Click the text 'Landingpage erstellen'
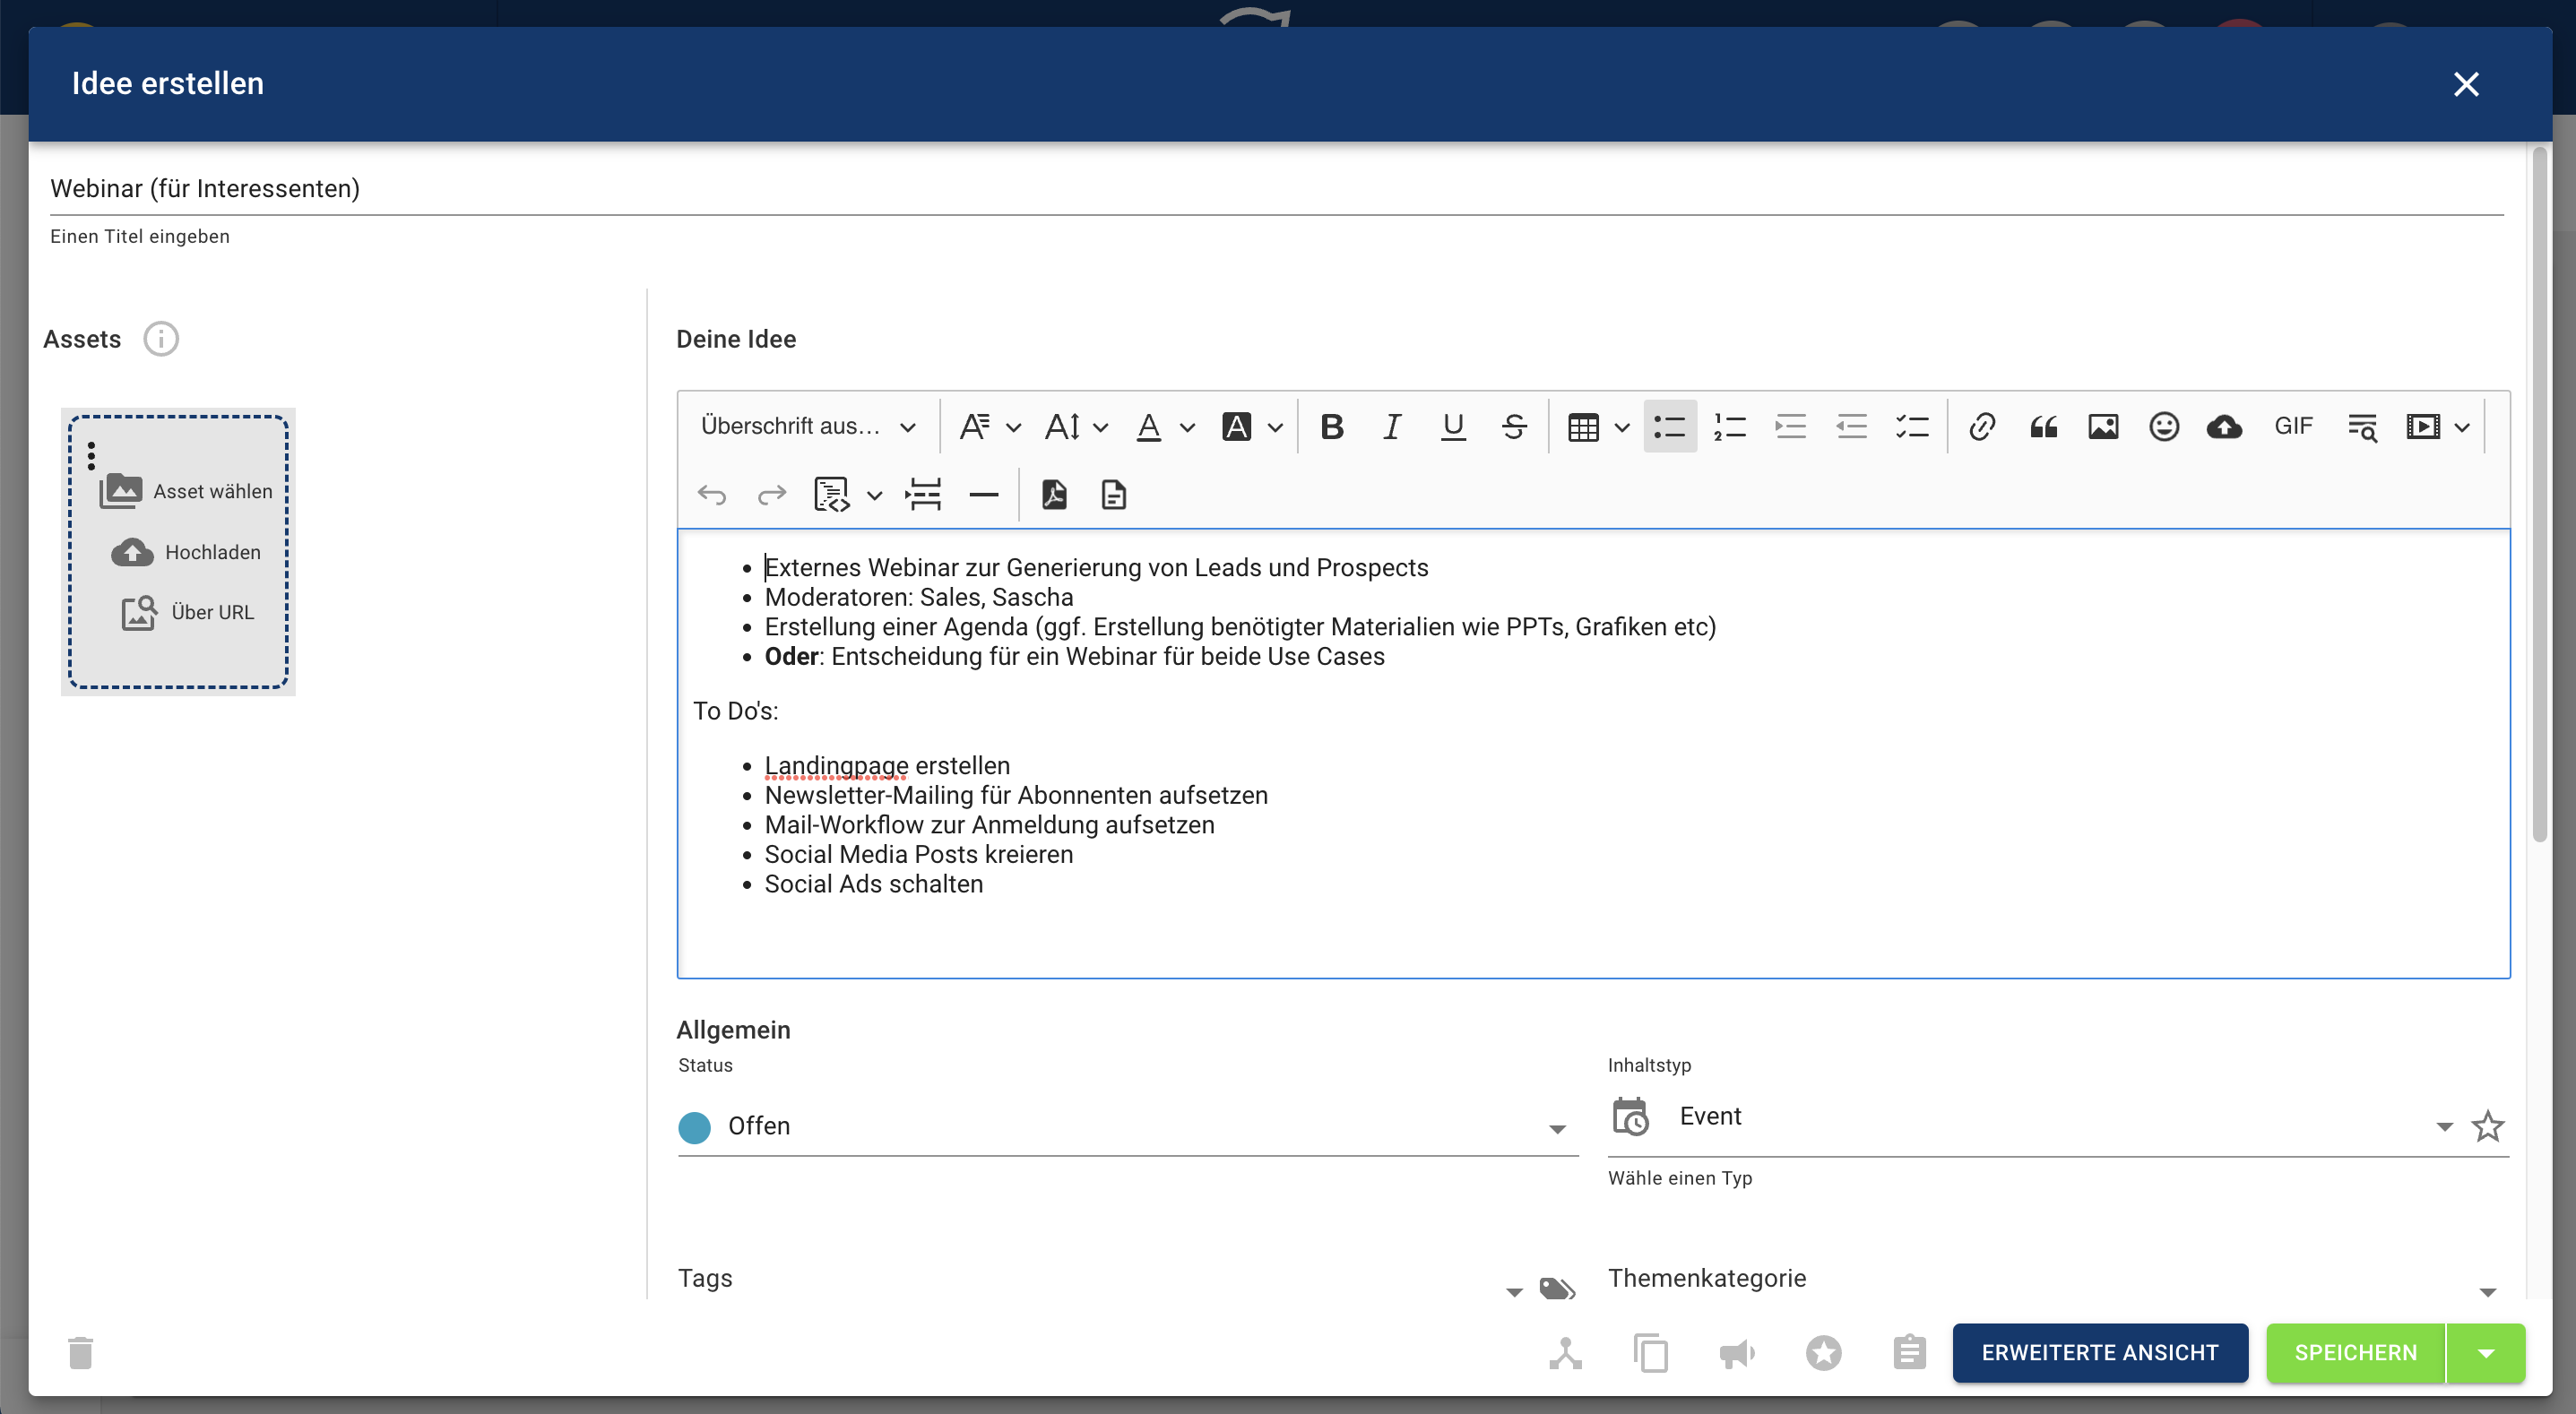Image resolution: width=2576 pixels, height=1414 pixels. (887, 766)
